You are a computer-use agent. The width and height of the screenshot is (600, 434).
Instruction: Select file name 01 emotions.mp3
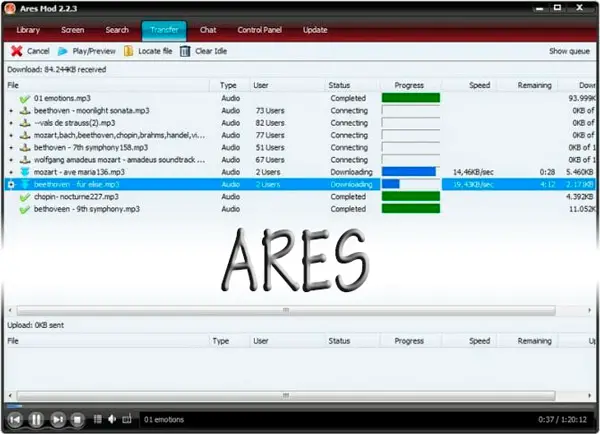[x=62, y=98]
